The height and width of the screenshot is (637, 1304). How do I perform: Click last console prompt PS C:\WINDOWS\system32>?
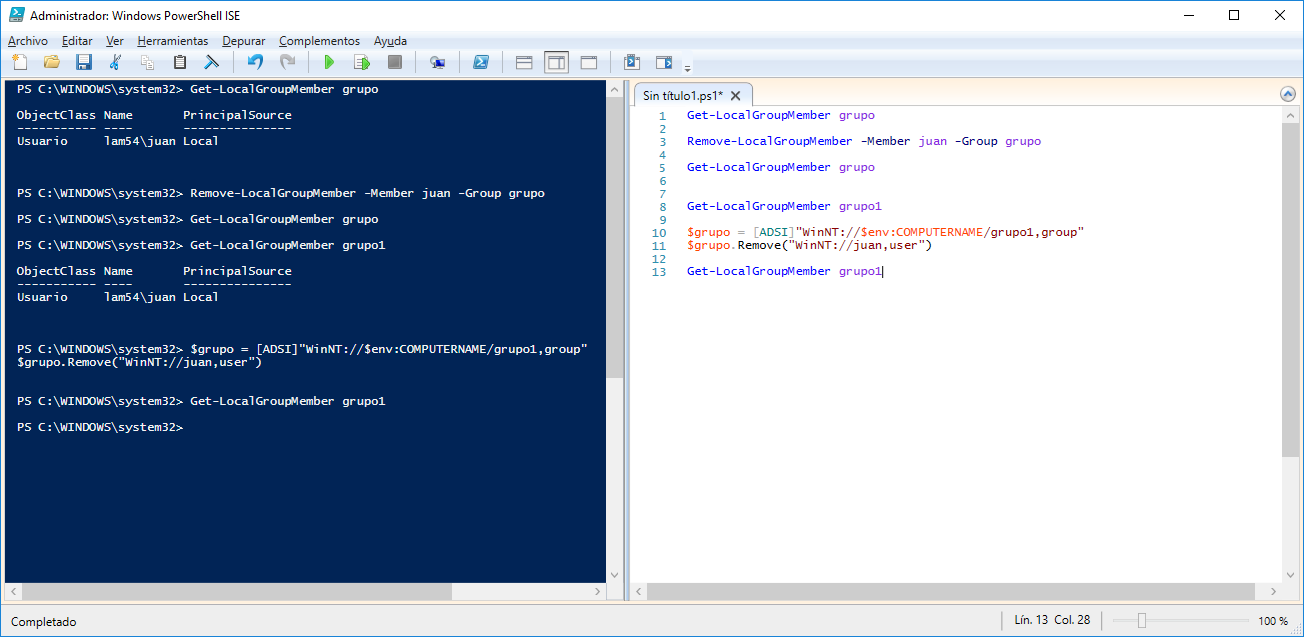point(100,427)
